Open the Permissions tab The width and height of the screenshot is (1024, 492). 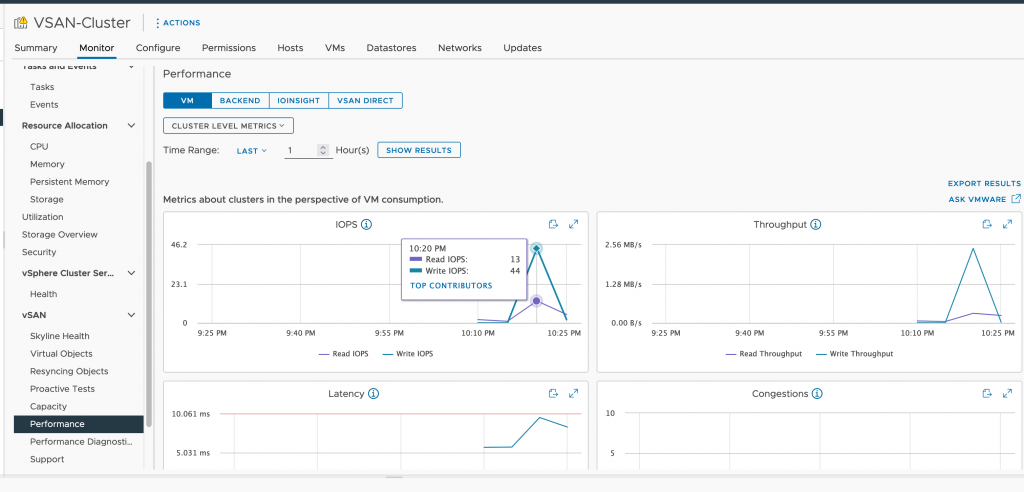[229, 48]
